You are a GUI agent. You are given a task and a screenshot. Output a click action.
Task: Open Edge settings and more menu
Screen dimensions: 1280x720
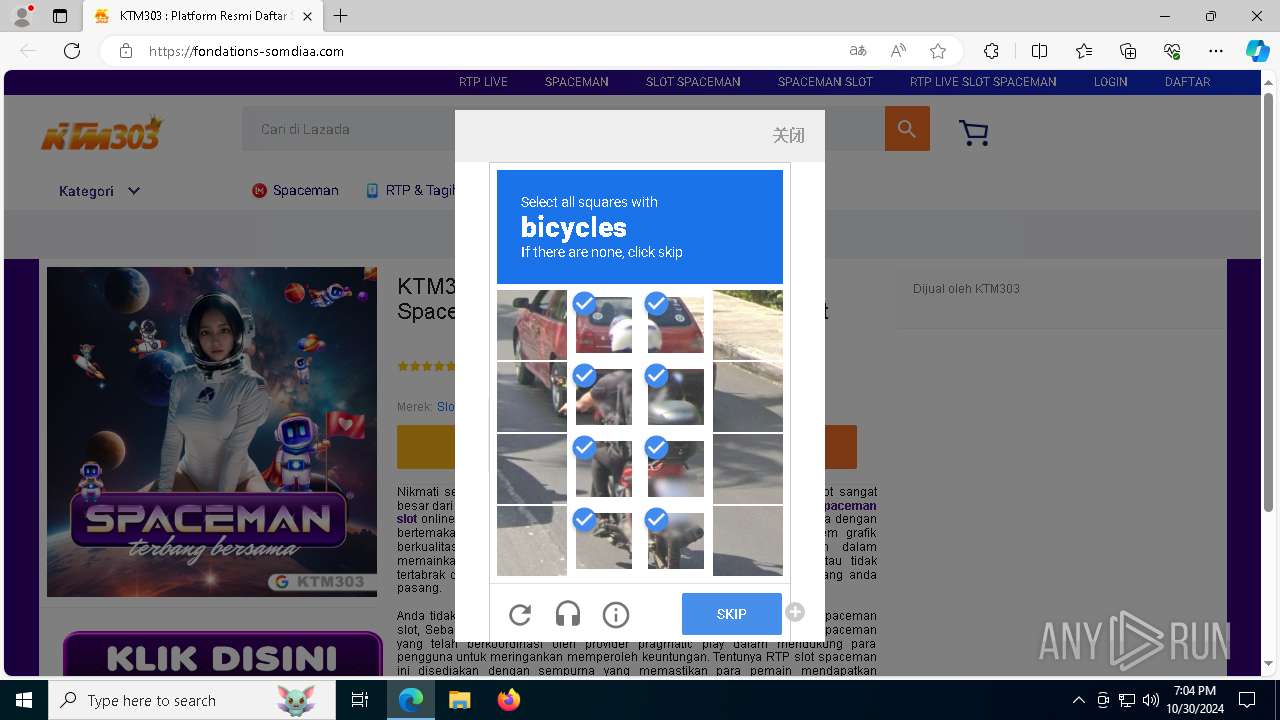(1216, 51)
